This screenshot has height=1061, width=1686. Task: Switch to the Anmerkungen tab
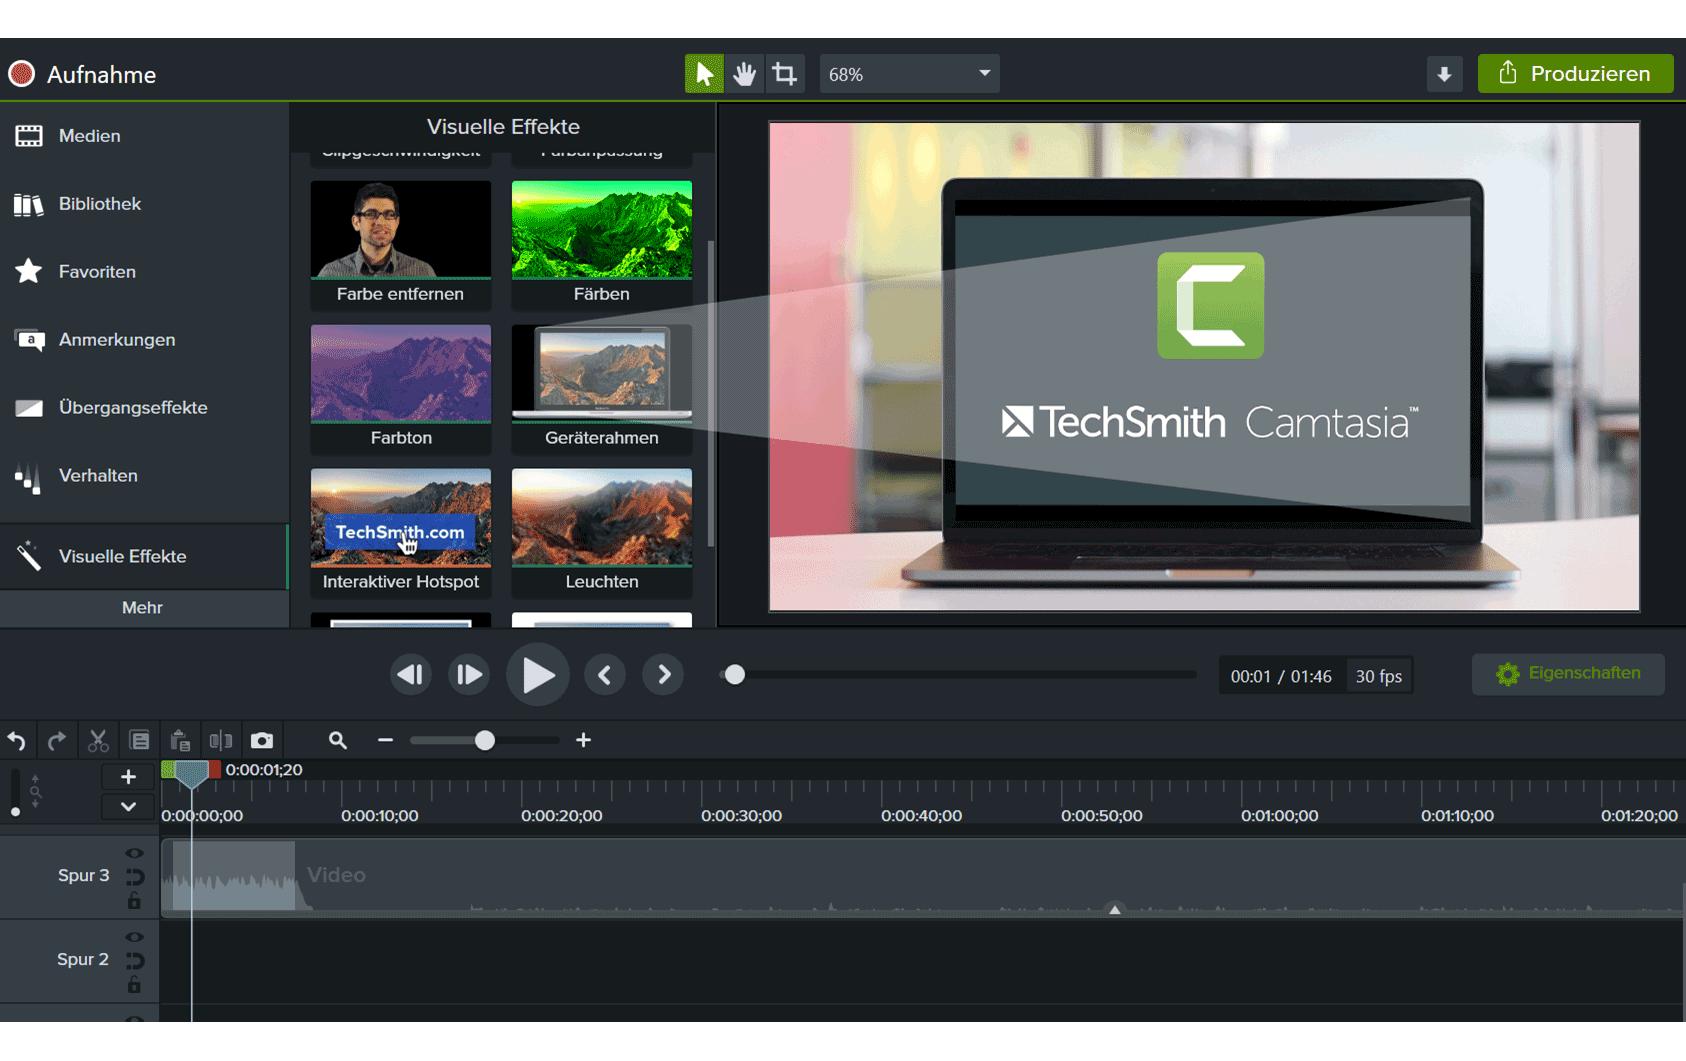[116, 340]
